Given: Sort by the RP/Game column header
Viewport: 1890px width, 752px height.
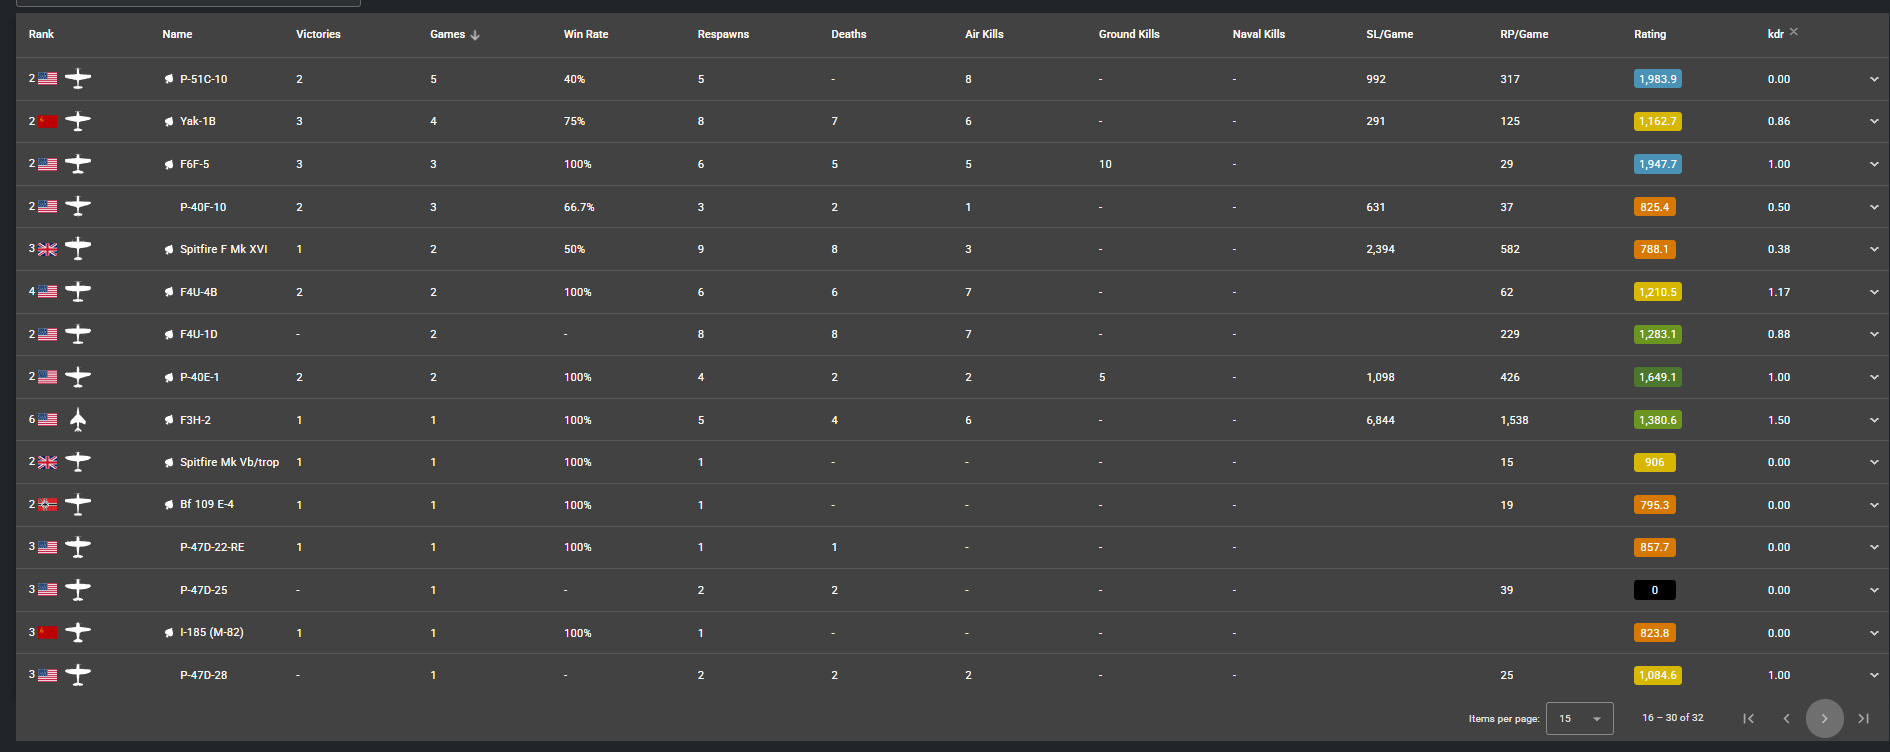Looking at the screenshot, I should (x=1524, y=34).
